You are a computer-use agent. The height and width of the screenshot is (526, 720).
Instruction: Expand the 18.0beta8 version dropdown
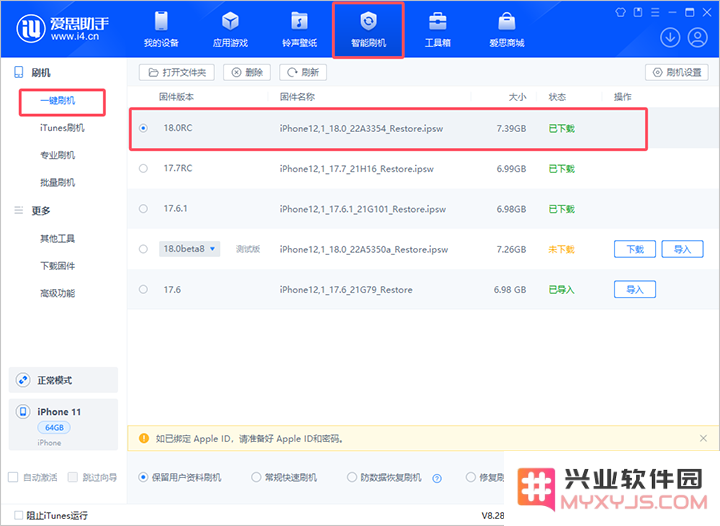tap(189, 249)
